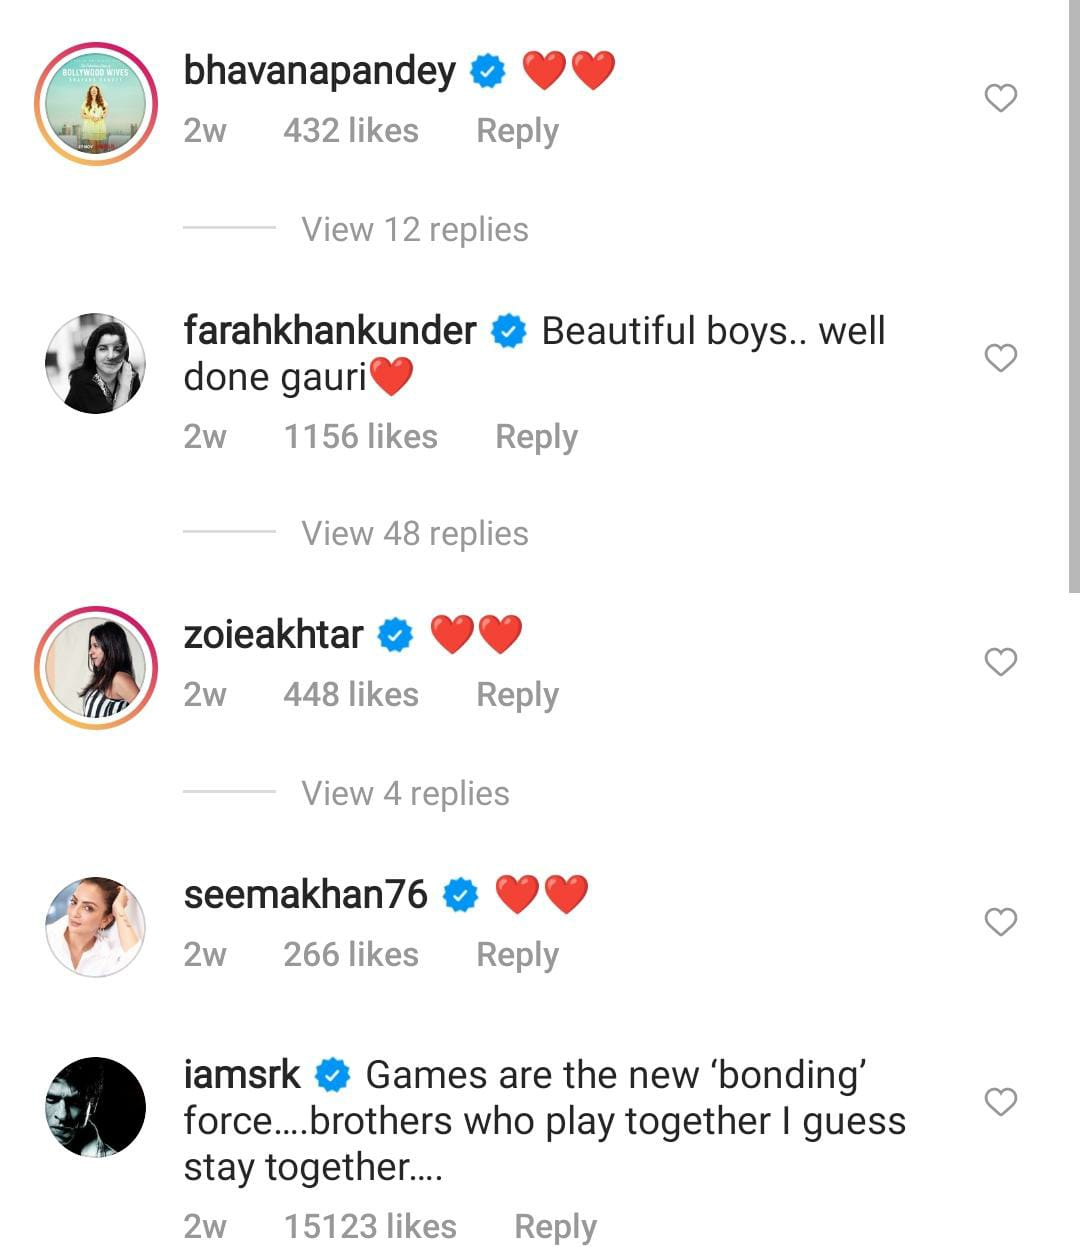Like farahkhankunder's comment with the heart icon
Viewport: 1080px width, 1255px height.
tap(1000, 358)
